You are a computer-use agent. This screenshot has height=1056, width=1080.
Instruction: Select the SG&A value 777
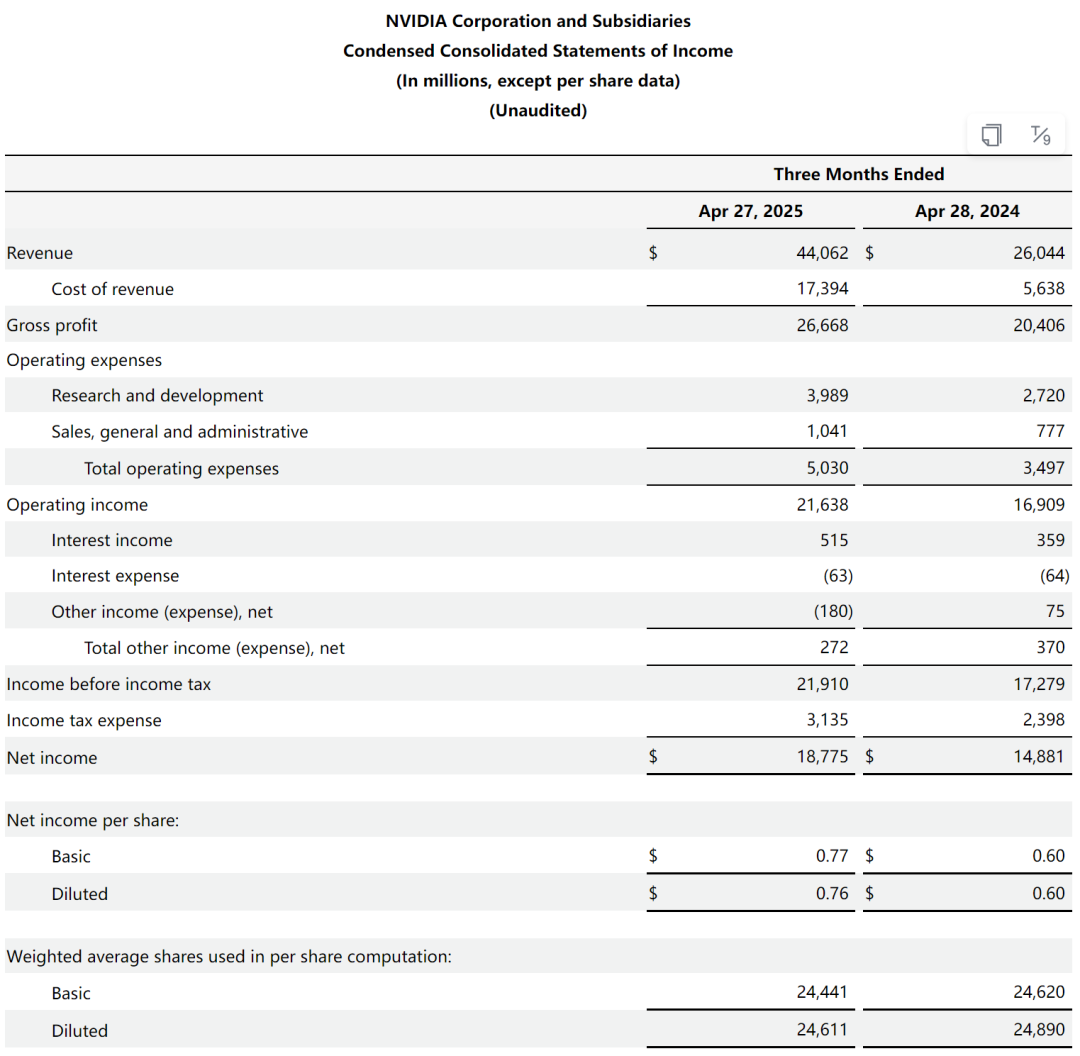[1050, 431]
